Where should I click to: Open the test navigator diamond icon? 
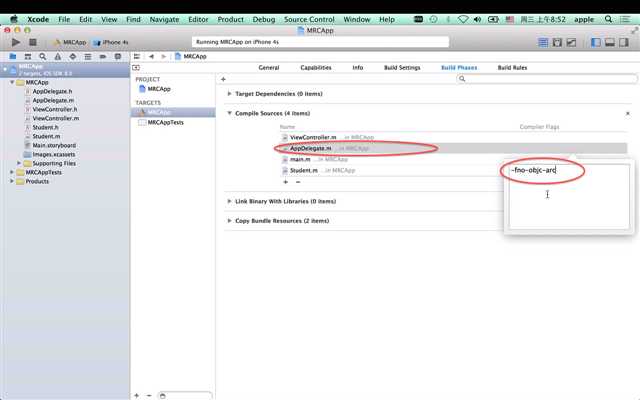click(x=73, y=56)
